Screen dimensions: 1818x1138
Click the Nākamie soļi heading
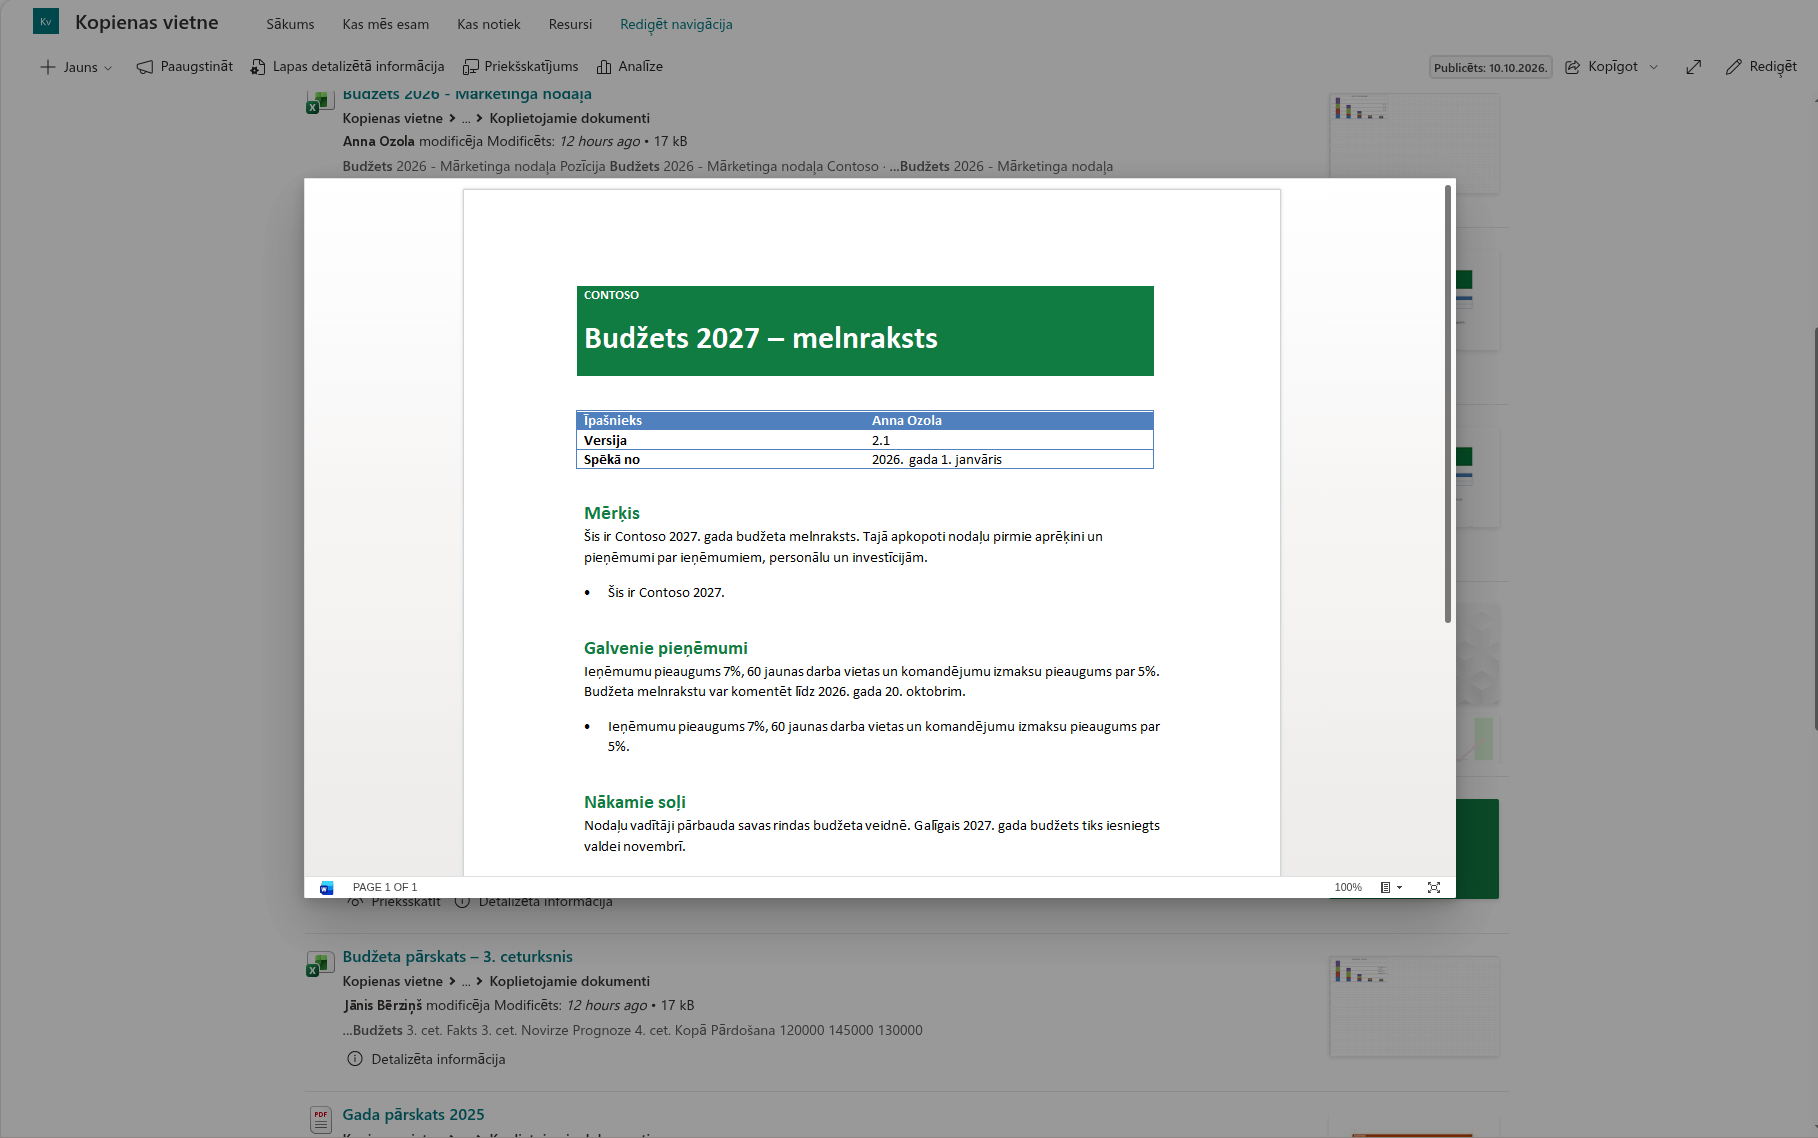point(634,802)
